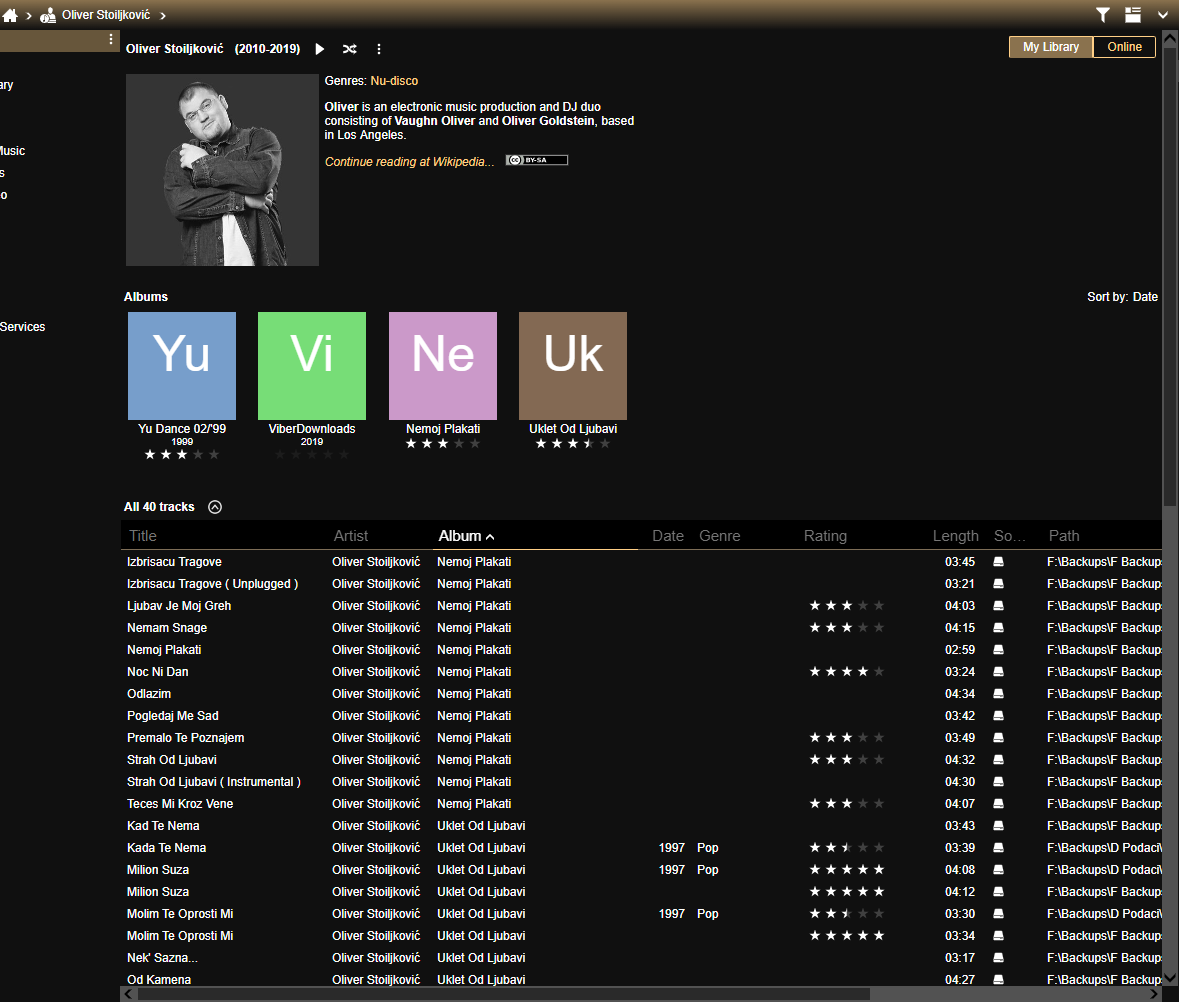Shuffle the artist's tracks
Image resolution: width=1179 pixels, height=1002 pixels.
pos(349,49)
